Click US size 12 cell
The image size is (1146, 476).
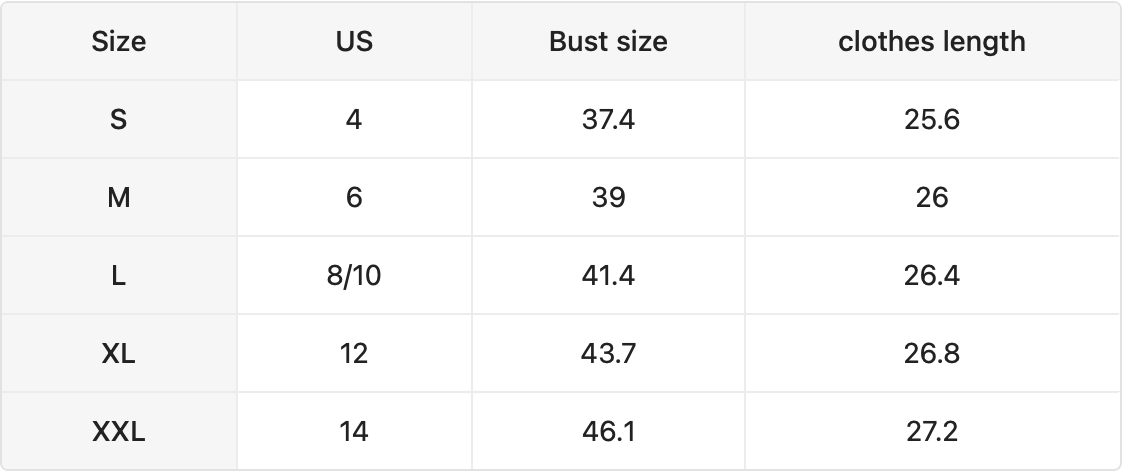coord(354,353)
